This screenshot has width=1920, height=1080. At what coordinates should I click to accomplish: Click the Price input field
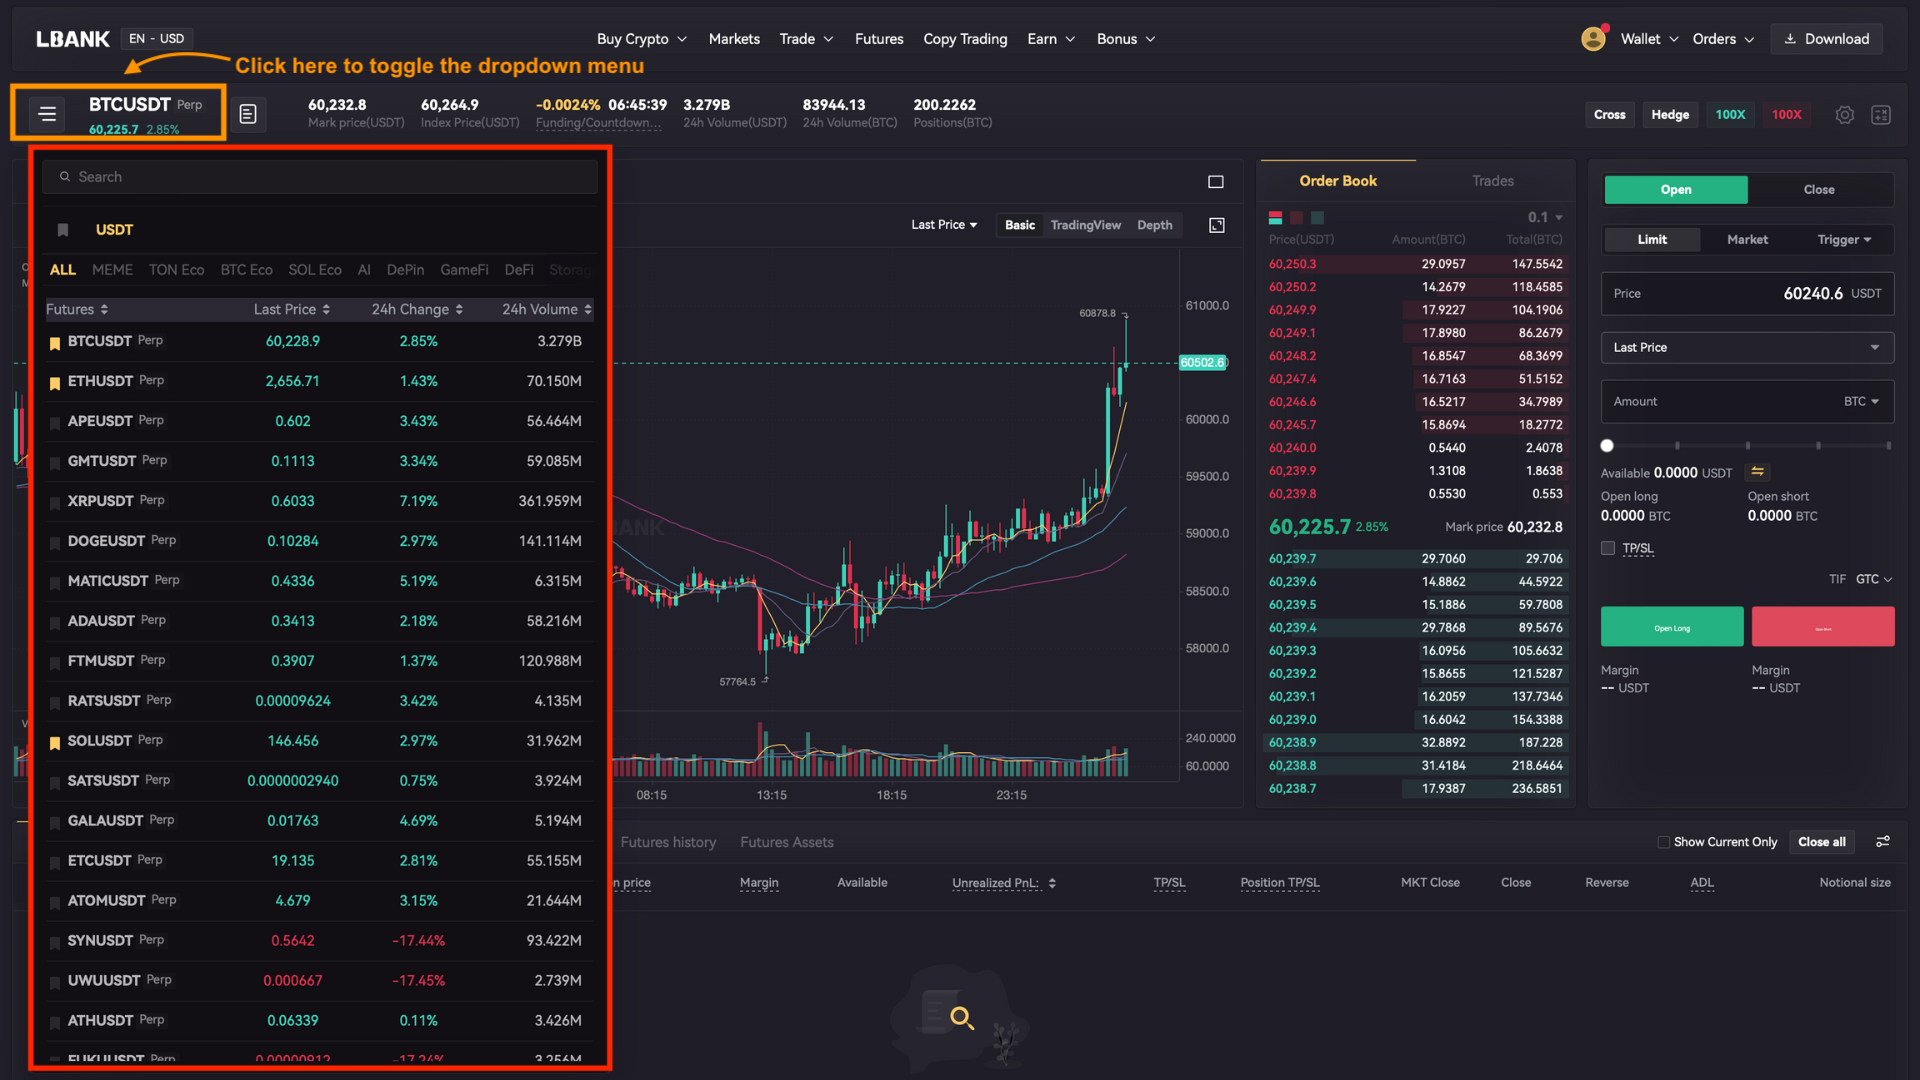pyautogui.click(x=1747, y=294)
